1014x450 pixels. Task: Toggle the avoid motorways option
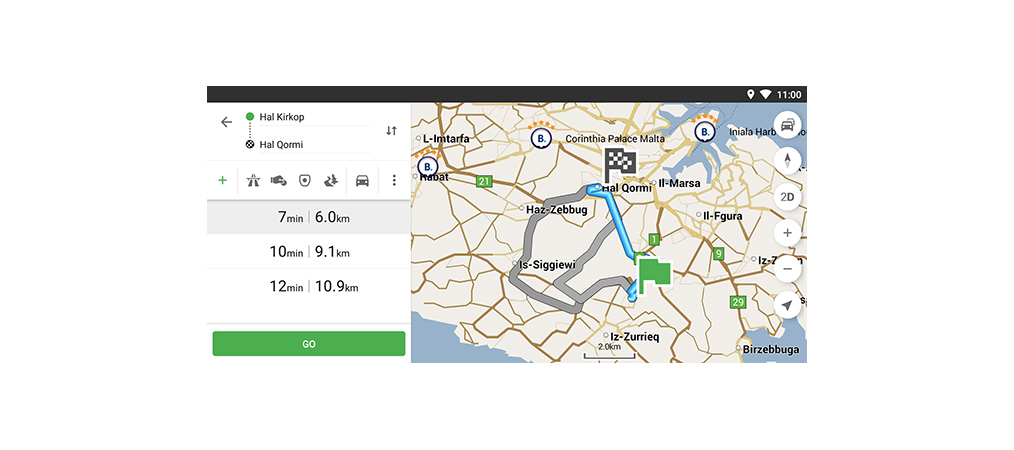pos(254,180)
